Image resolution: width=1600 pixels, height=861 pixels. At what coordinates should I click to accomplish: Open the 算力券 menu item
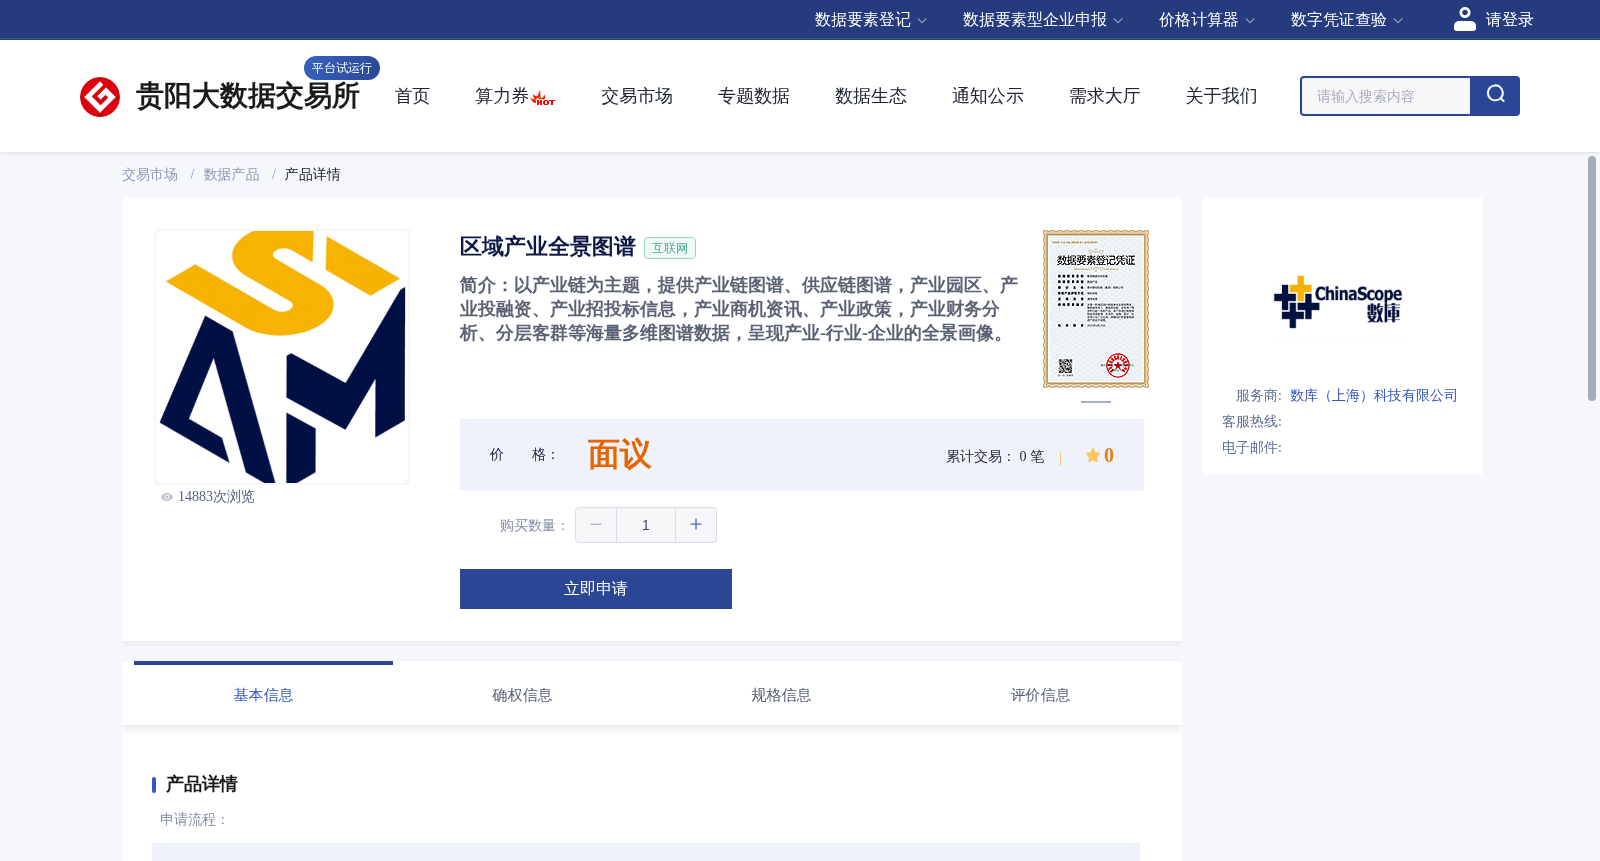coord(502,96)
